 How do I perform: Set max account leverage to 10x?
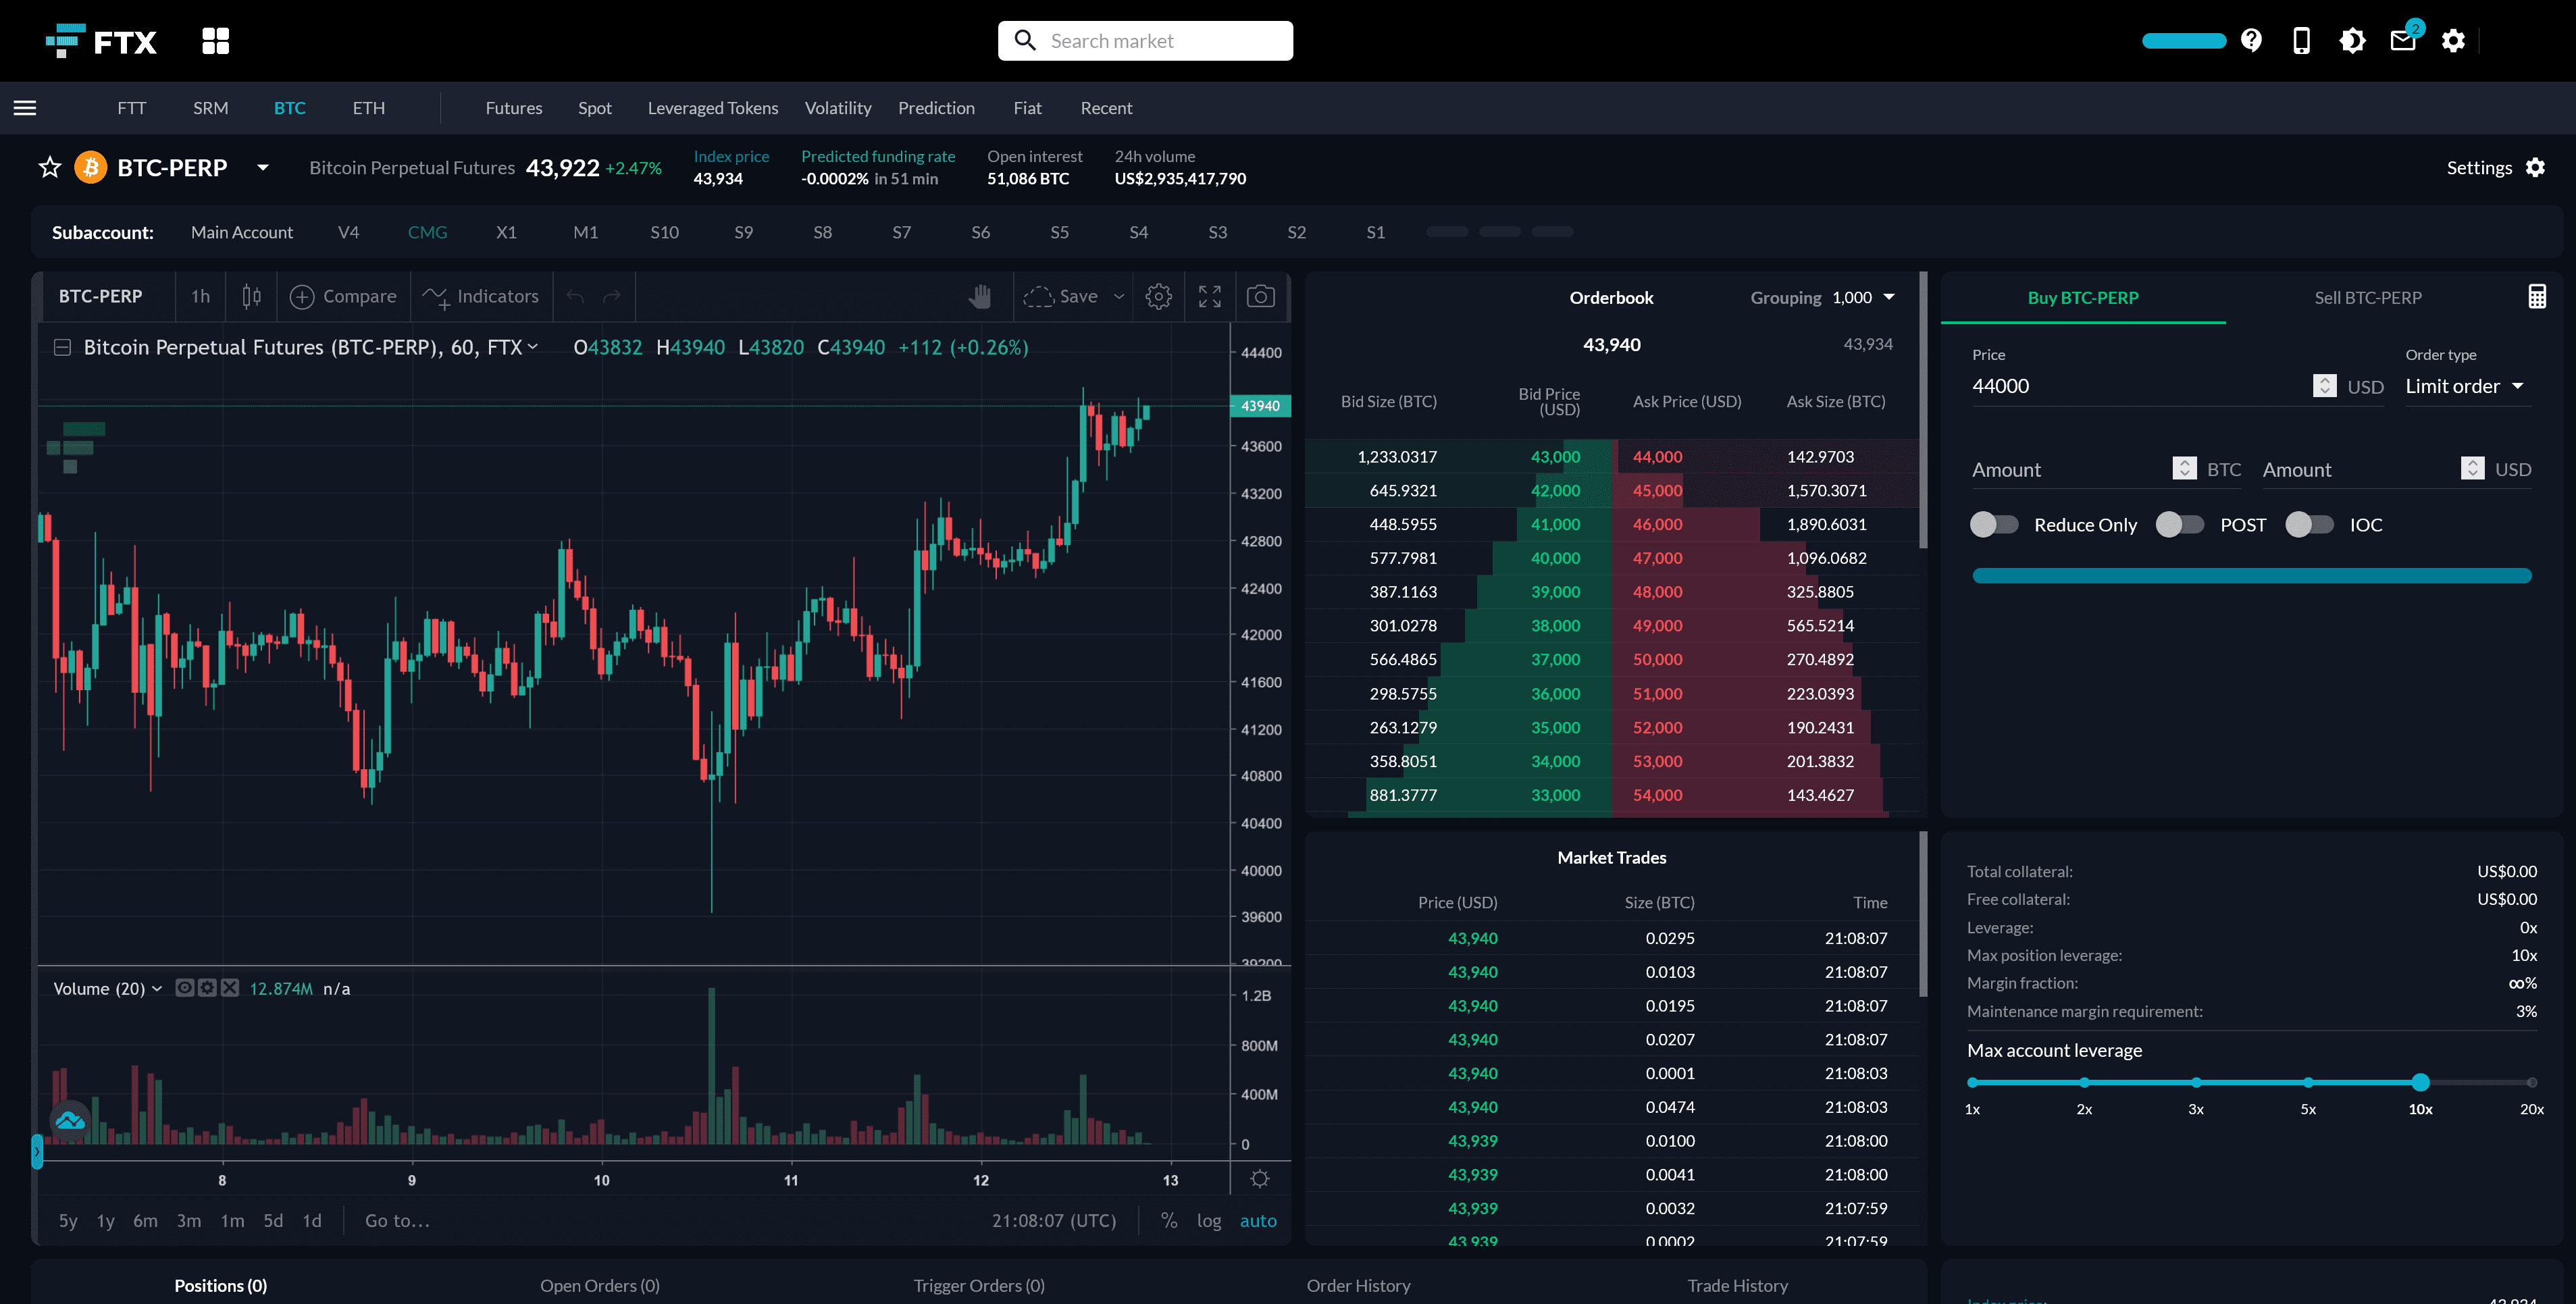(2420, 1082)
